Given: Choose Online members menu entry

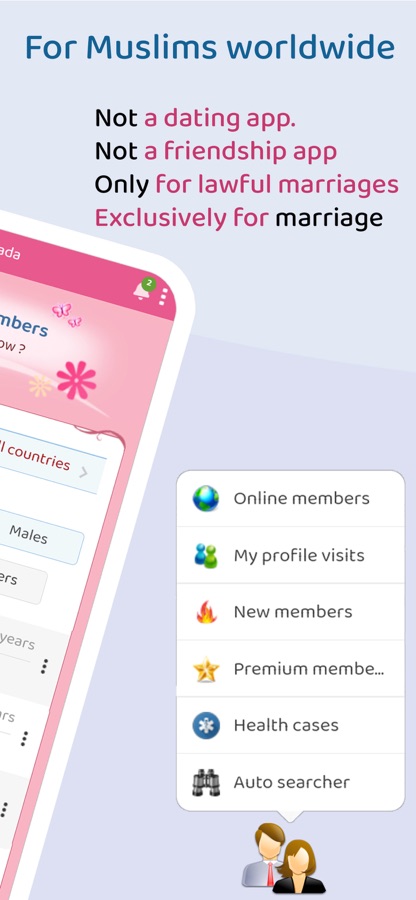Looking at the screenshot, I should point(291,498).
